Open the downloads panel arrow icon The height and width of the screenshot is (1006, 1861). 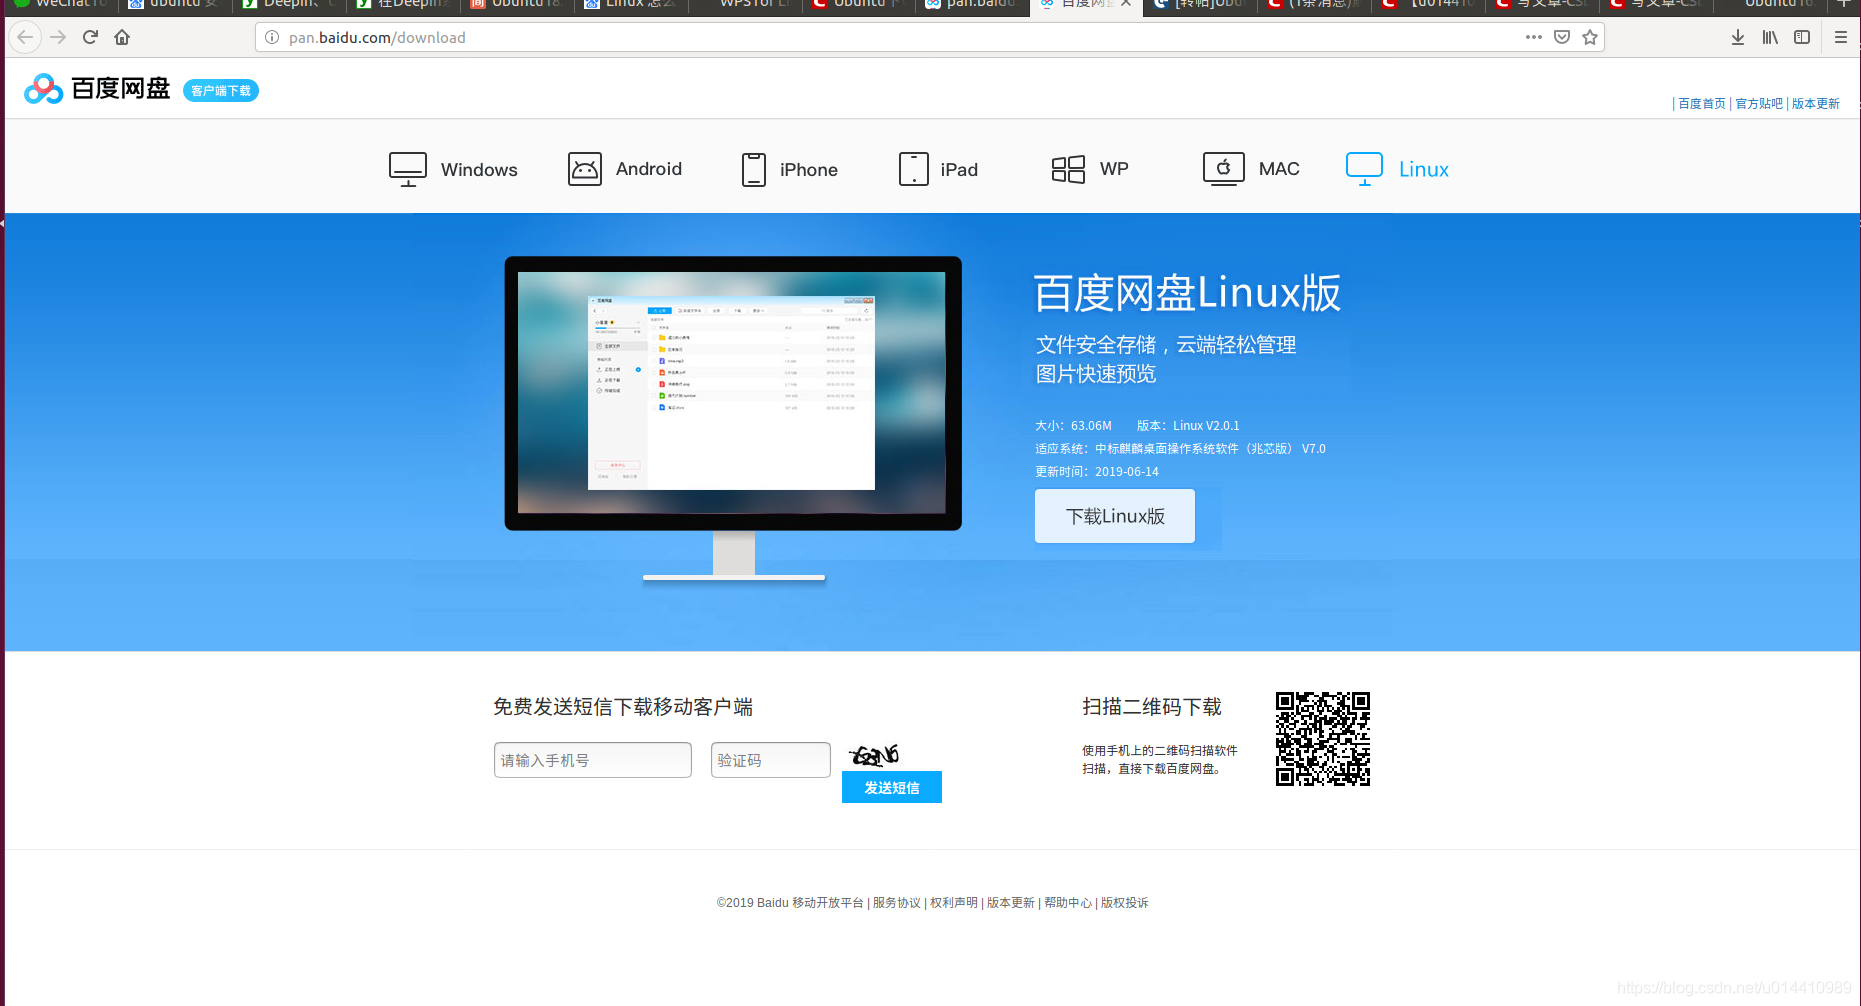tap(1738, 38)
